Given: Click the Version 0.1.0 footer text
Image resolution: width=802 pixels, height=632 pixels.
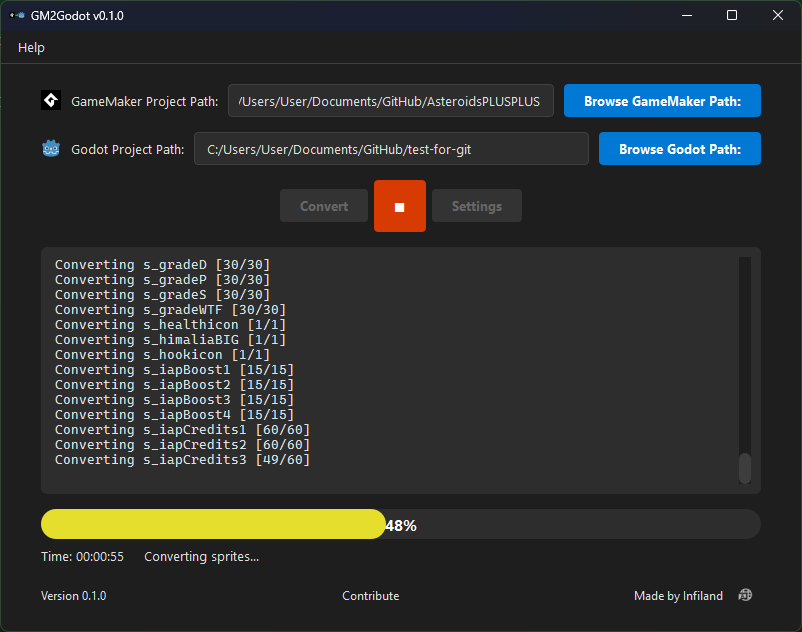Looking at the screenshot, I should pyautogui.click(x=74, y=596).
